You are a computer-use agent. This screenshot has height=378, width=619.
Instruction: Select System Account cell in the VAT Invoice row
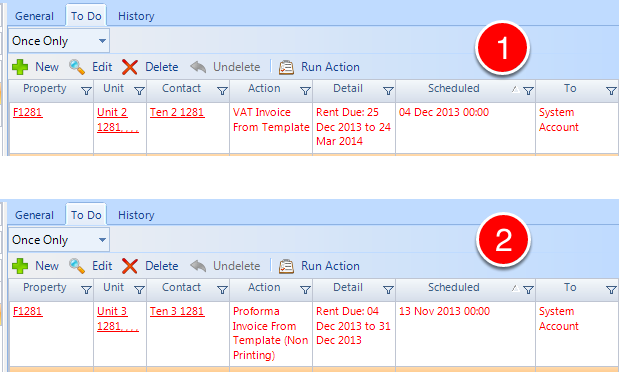(577, 128)
